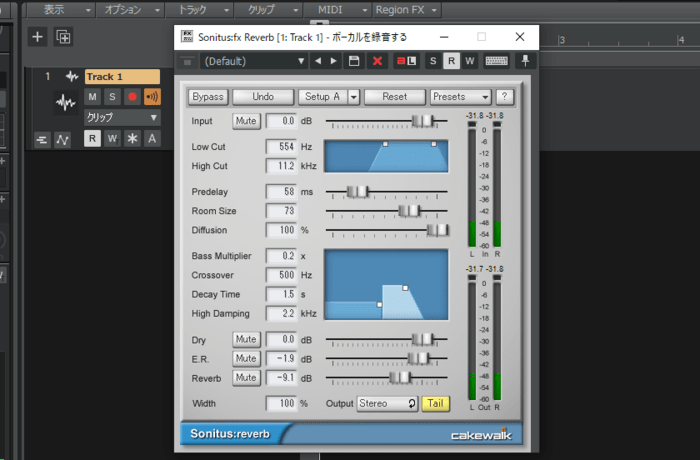Screen dimensions: 700x460
Task: Click the question mark help button
Action: tap(504, 96)
